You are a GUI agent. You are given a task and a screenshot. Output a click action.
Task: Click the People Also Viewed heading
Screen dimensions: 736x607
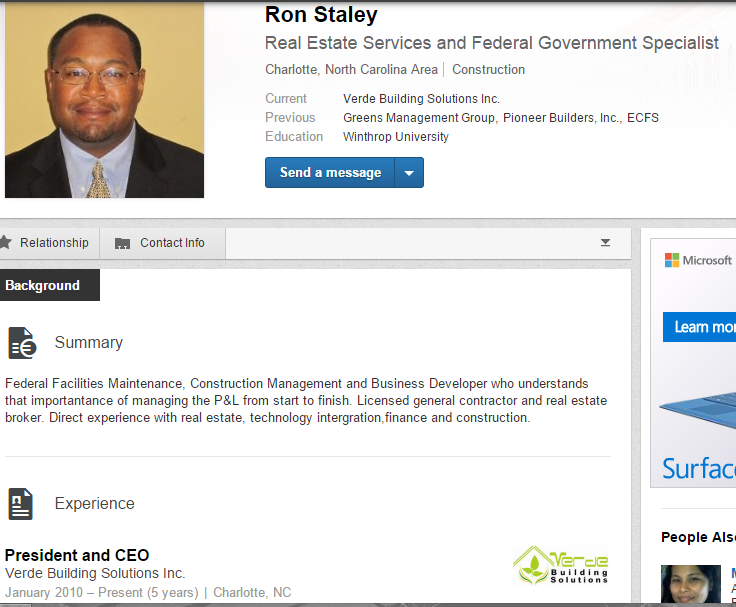pos(698,537)
